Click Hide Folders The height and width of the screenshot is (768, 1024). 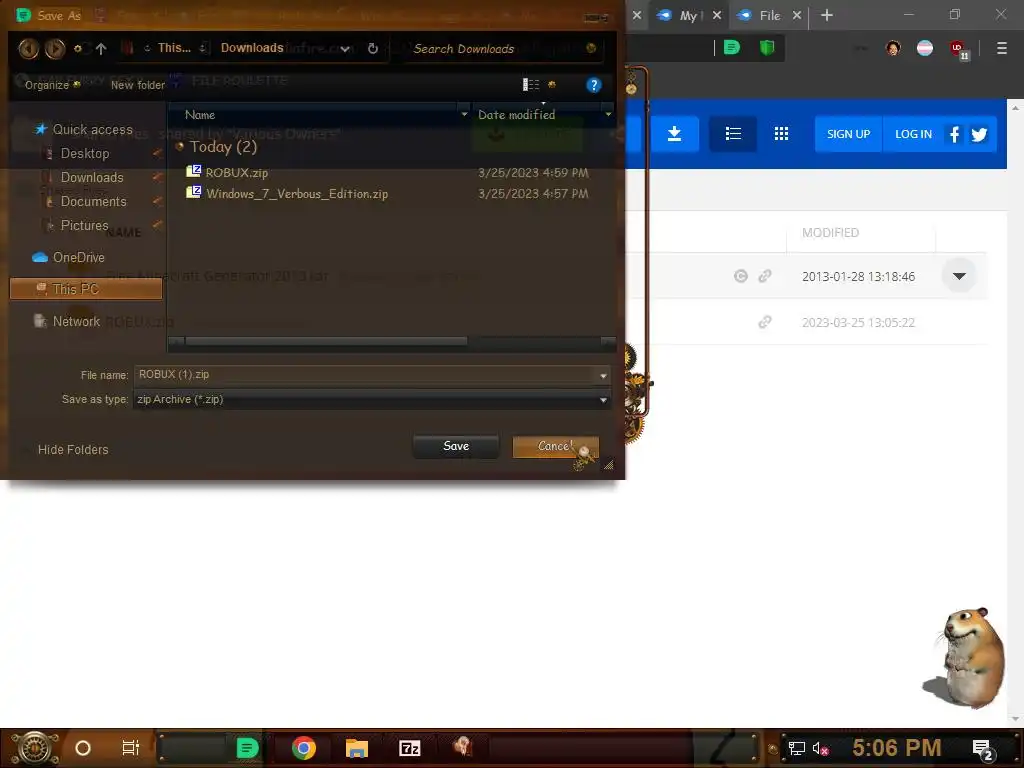tap(73, 449)
